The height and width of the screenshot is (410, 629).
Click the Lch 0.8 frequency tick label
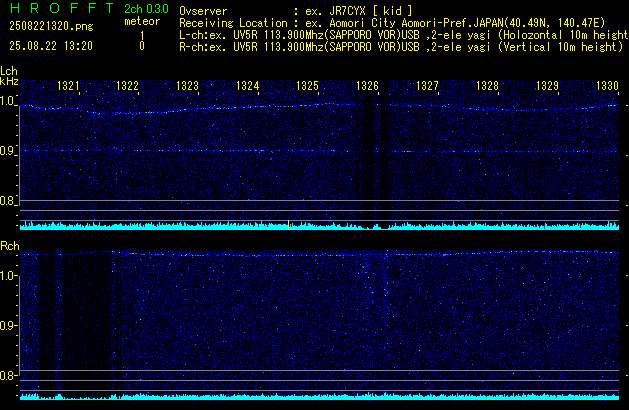(x=8, y=201)
